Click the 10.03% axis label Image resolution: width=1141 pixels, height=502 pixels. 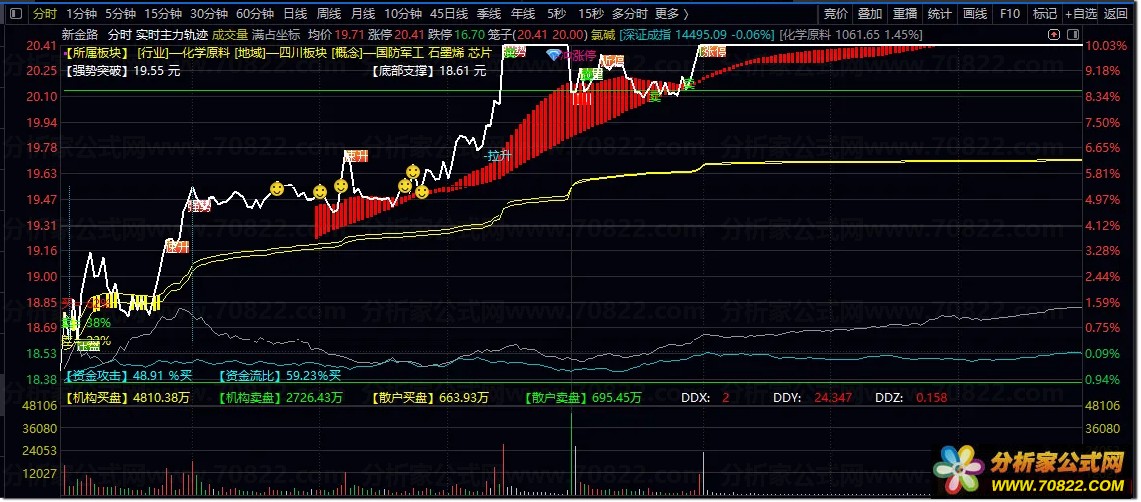point(1107,45)
